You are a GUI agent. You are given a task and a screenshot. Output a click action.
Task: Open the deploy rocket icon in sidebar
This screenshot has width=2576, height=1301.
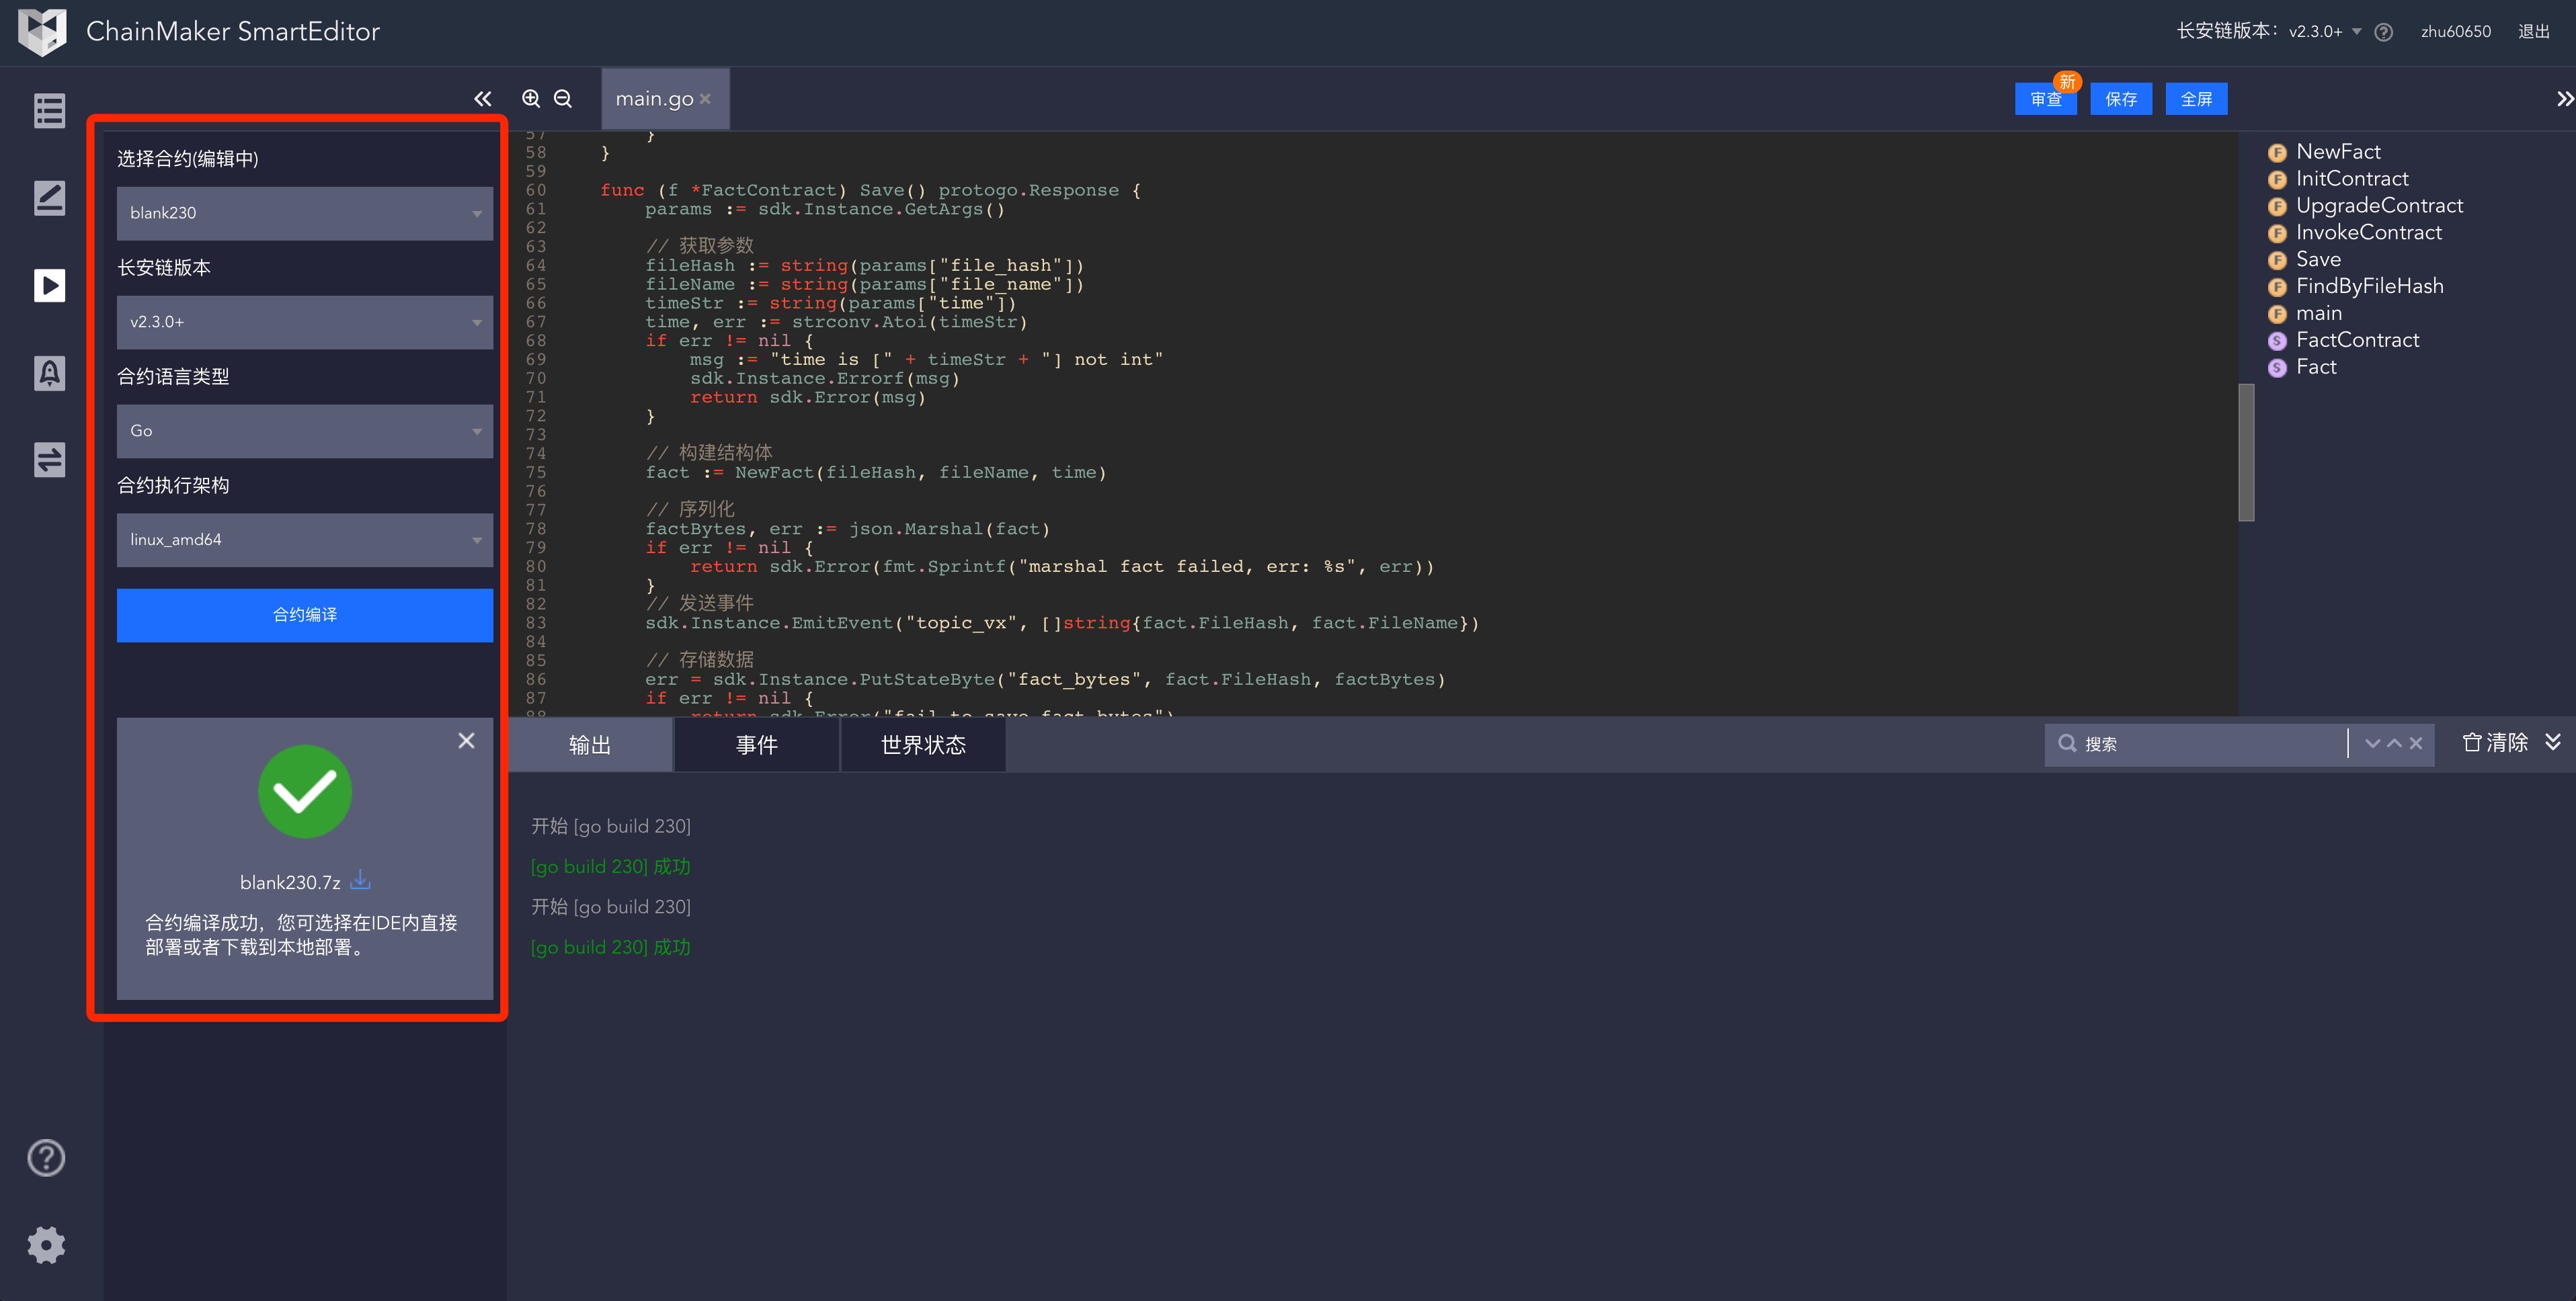pyautogui.click(x=49, y=373)
